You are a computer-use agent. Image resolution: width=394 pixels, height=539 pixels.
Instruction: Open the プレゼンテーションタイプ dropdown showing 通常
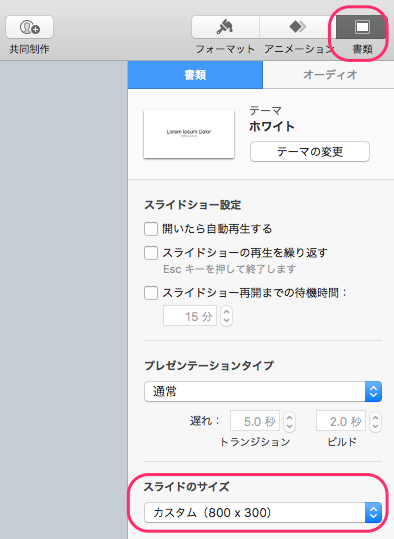pos(263,391)
